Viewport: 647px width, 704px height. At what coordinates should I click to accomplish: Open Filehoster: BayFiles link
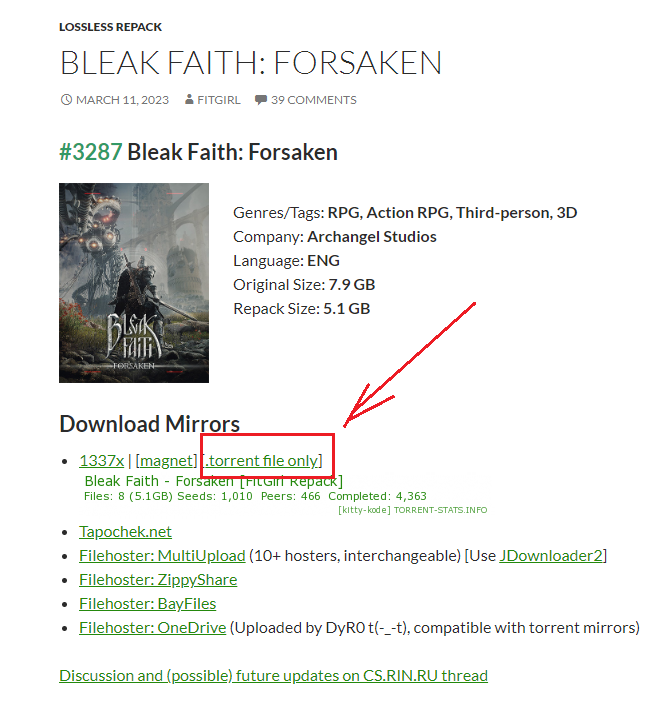pos(148,604)
